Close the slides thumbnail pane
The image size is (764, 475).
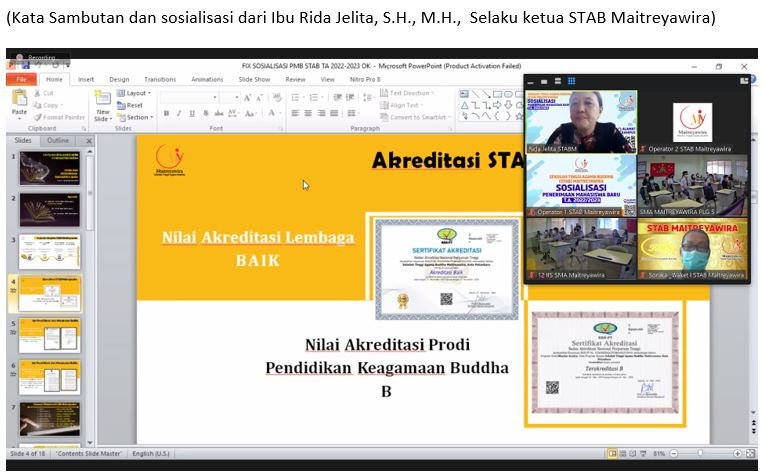pos(89,141)
